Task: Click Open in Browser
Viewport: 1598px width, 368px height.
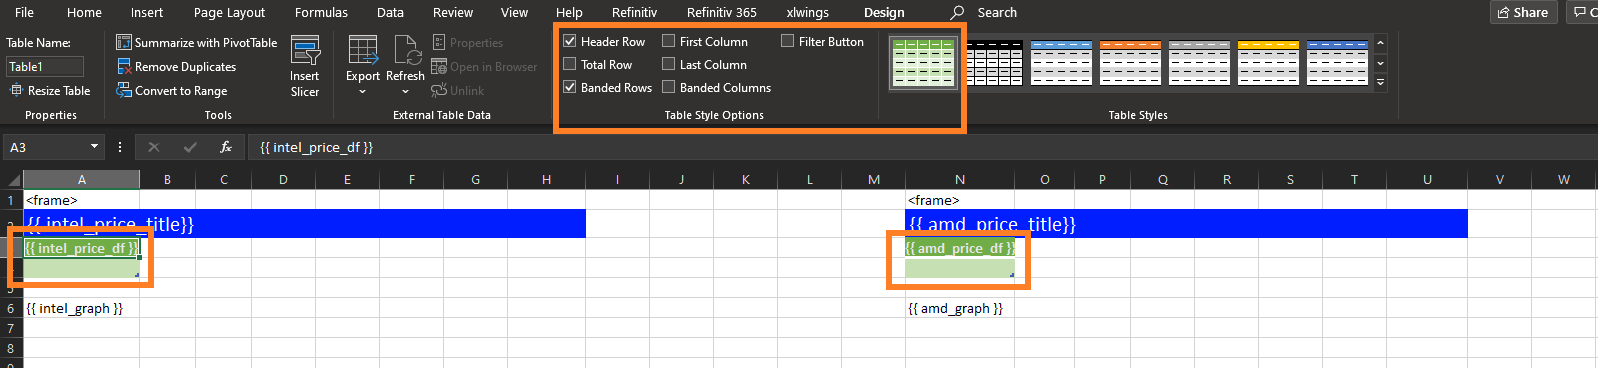Action: click(484, 67)
